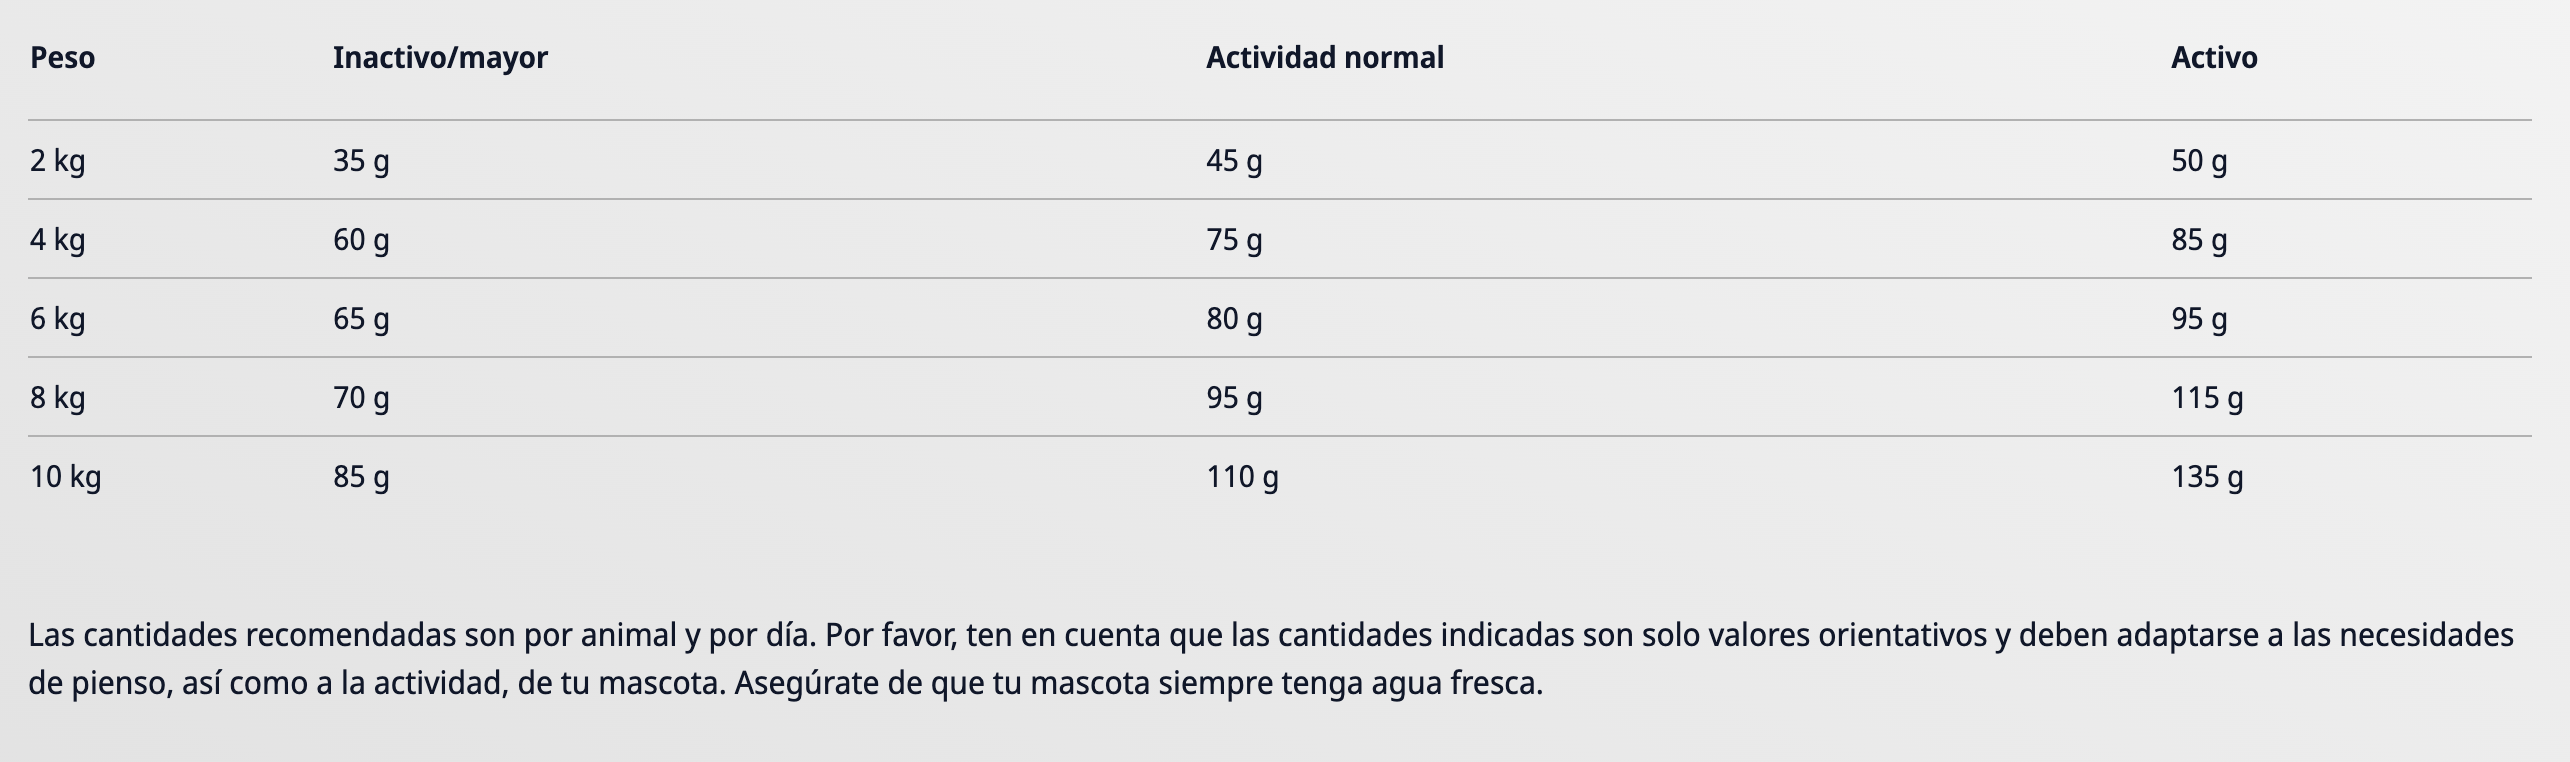
Task: Click 60 g in the 4 kg row
Action: click(361, 240)
